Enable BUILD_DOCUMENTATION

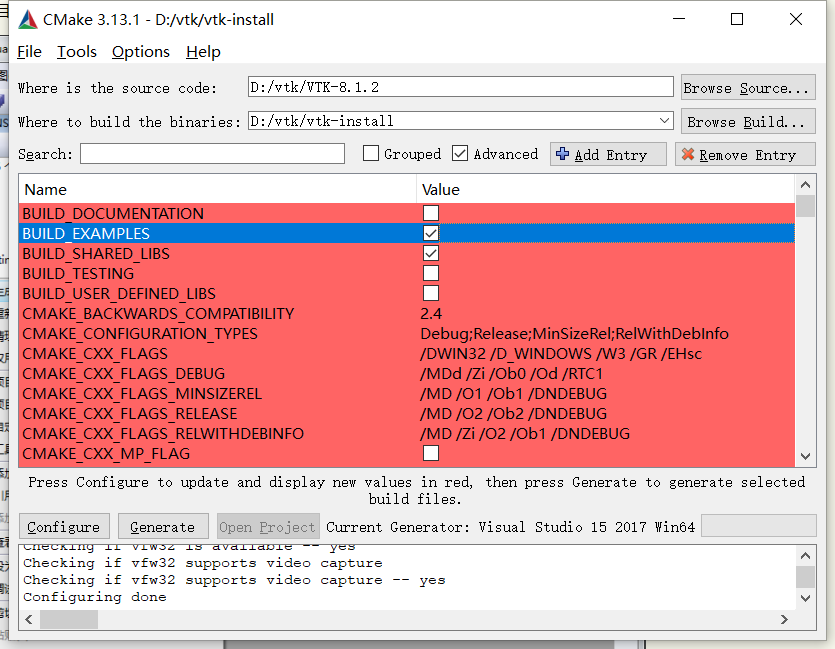430,212
